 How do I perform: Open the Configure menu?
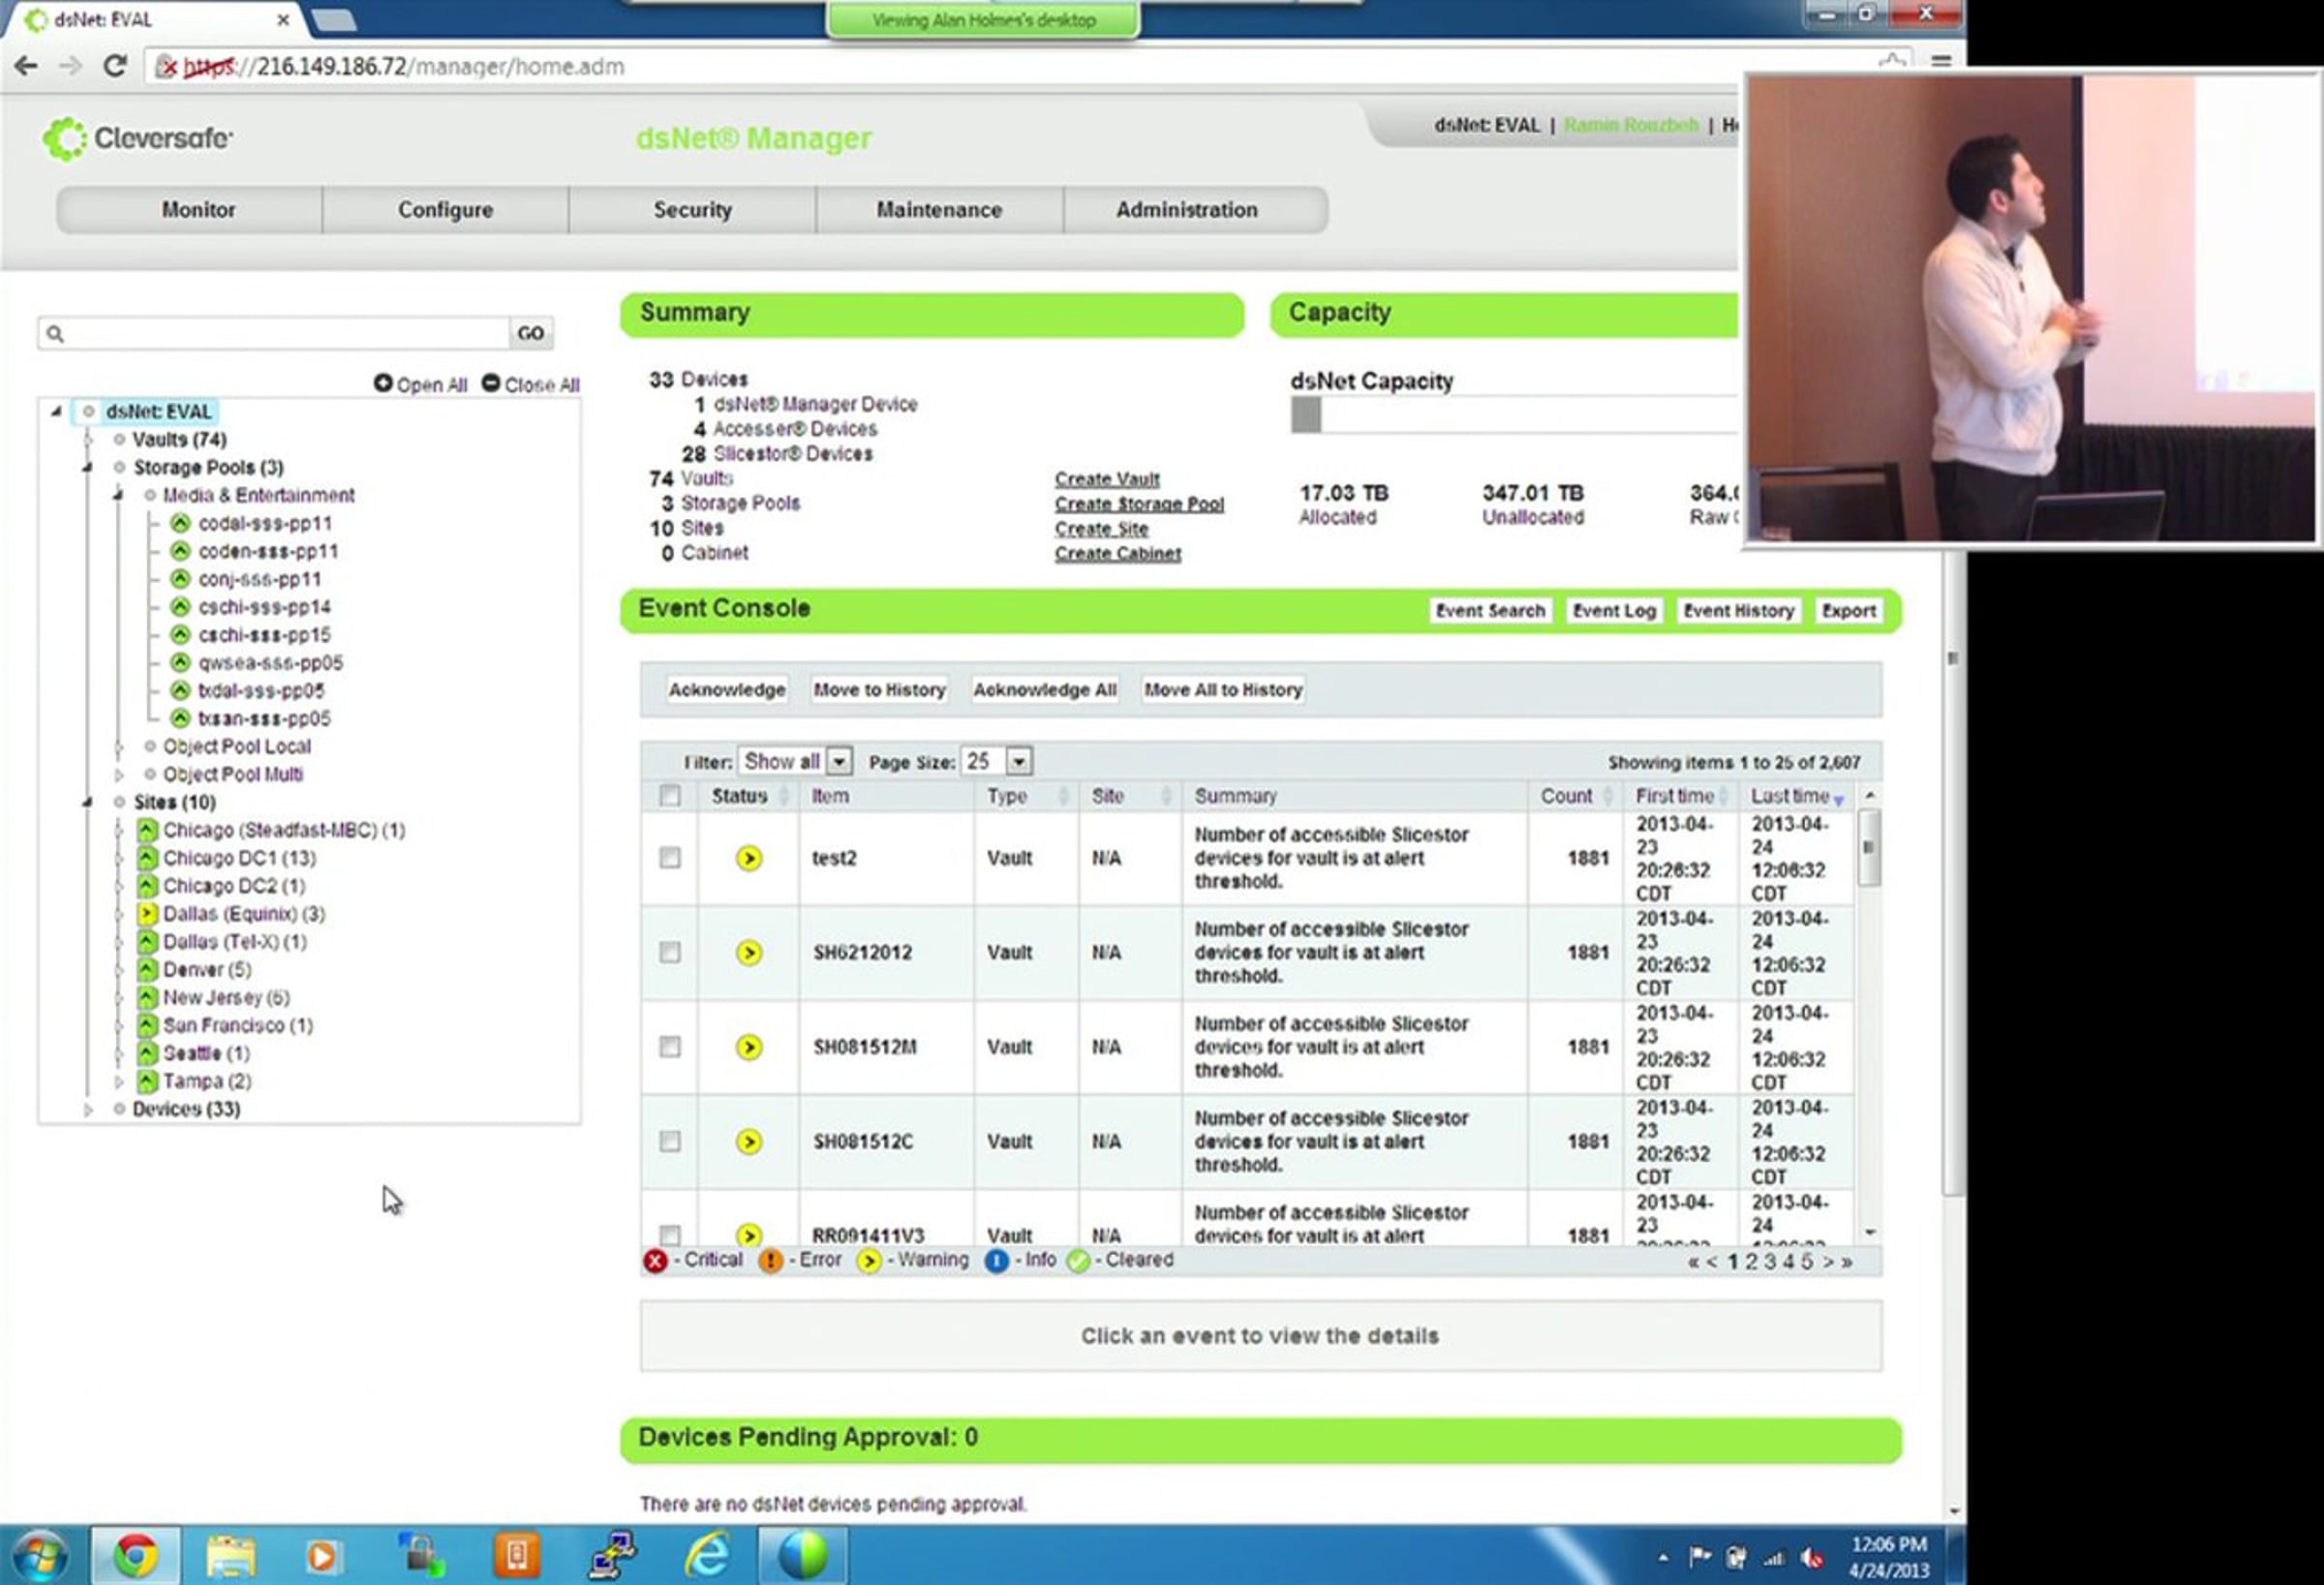446,210
